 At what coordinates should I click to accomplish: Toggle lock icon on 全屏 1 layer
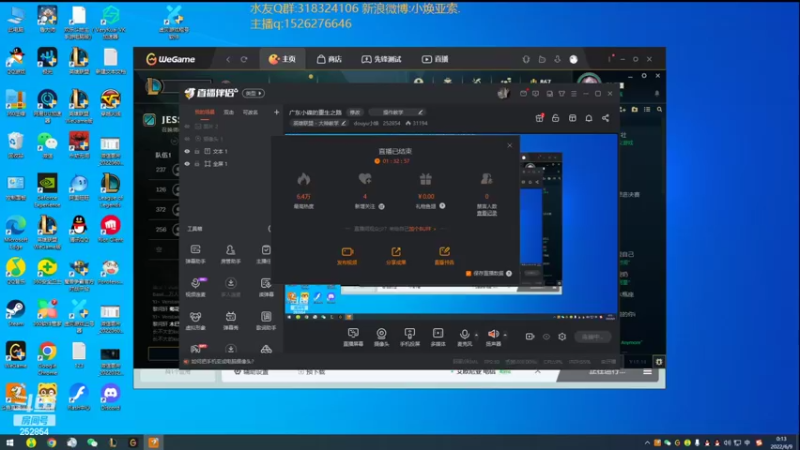(x=197, y=164)
